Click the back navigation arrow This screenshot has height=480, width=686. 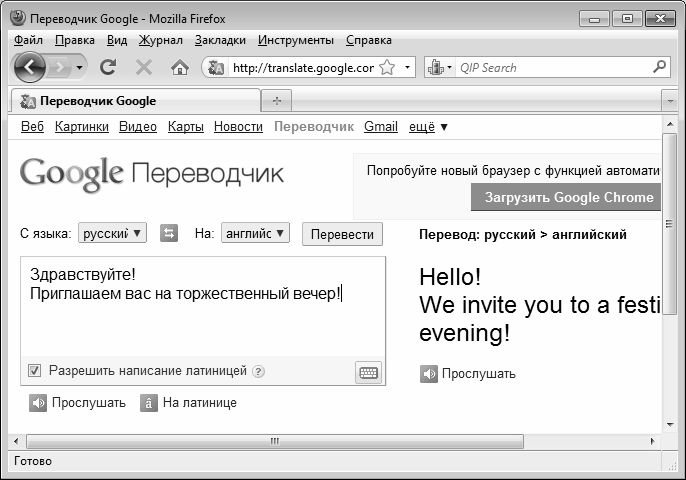coord(30,67)
